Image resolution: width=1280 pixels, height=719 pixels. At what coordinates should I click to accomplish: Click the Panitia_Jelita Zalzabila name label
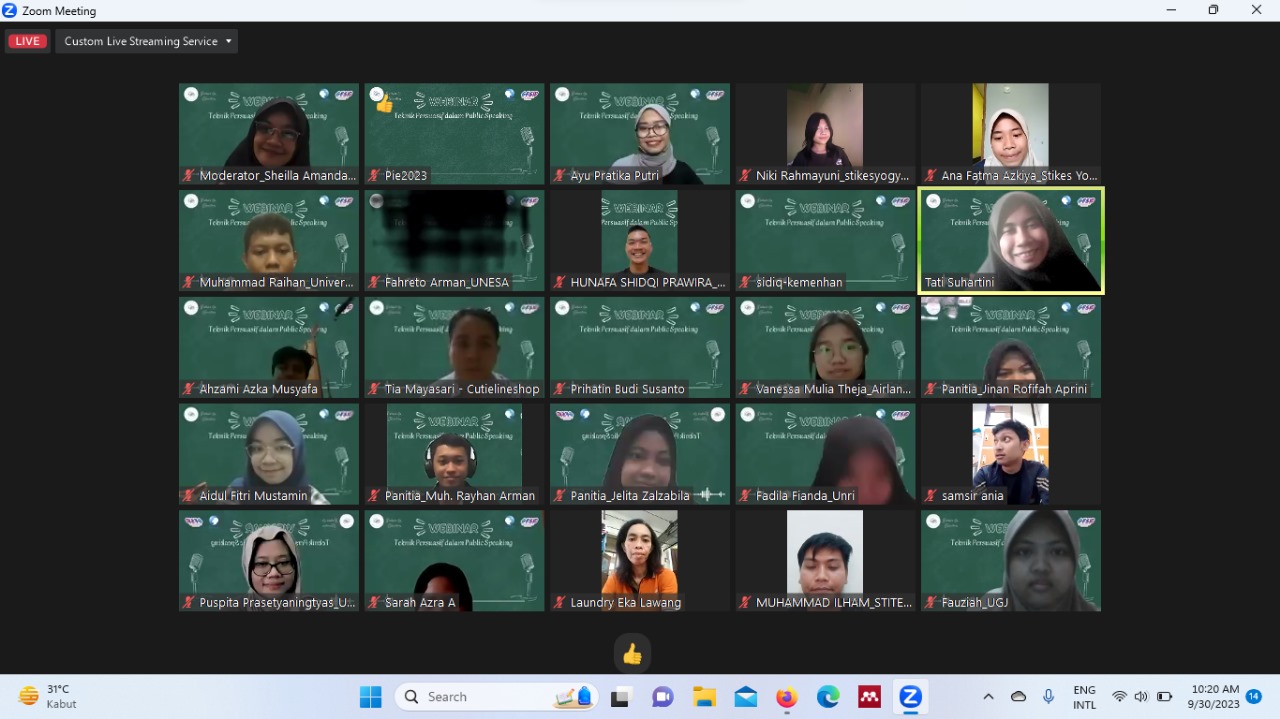pyautogui.click(x=629, y=496)
